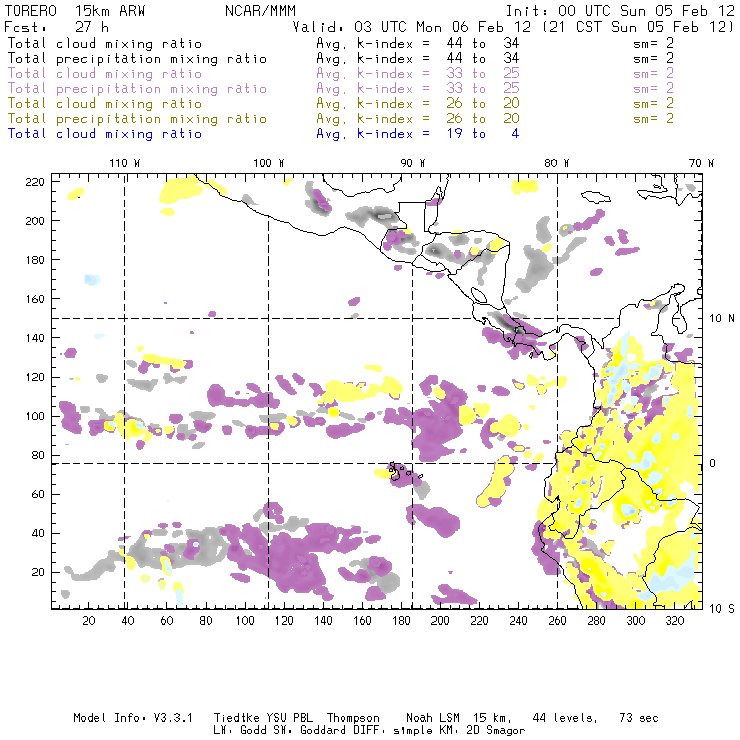Click the '260' tick label on horizontal axis

click(557, 621)
